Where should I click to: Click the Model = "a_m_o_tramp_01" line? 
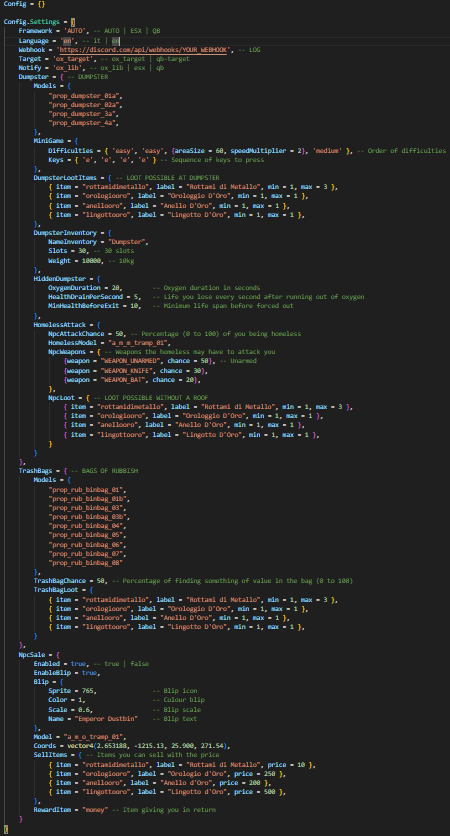[80, 737]
